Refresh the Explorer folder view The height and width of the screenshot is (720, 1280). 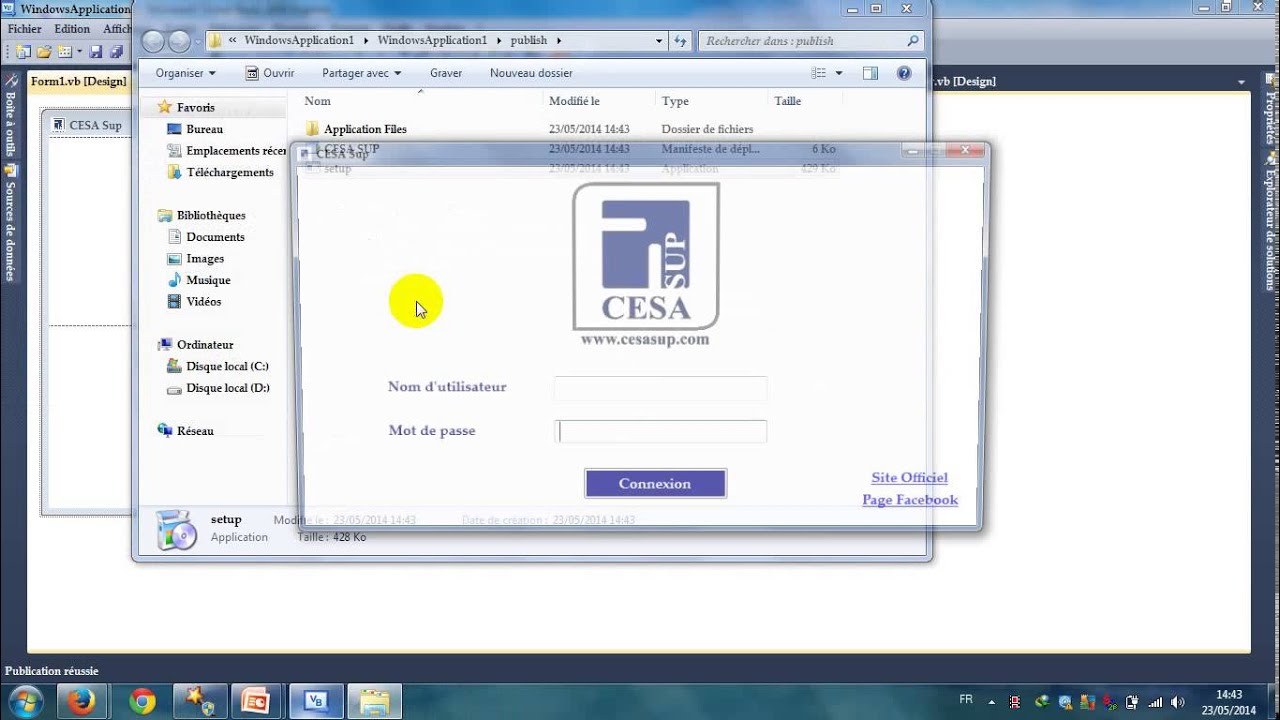(681, 41)
